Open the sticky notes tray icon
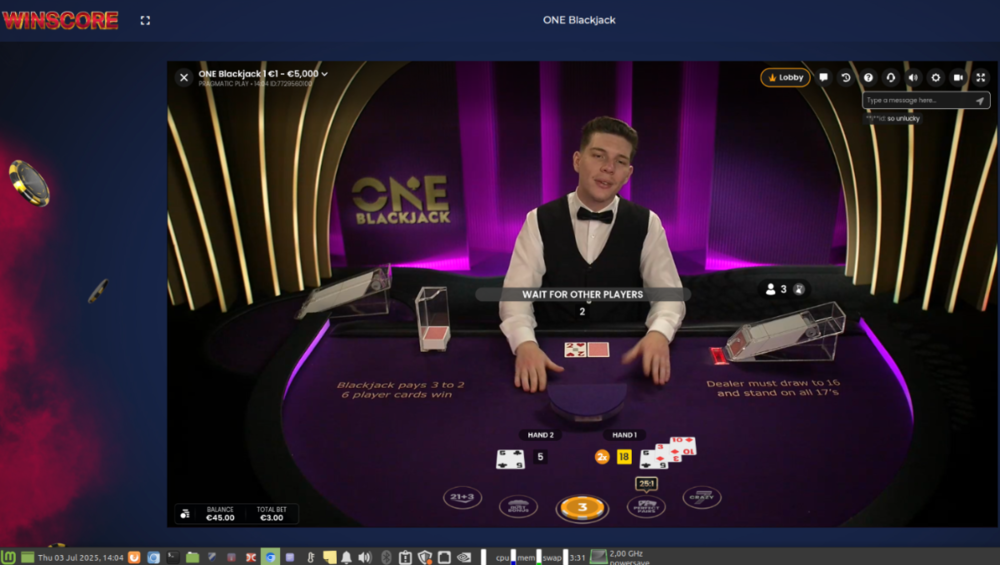Viewport: 1000px width, 565px height. coord(329,557)
